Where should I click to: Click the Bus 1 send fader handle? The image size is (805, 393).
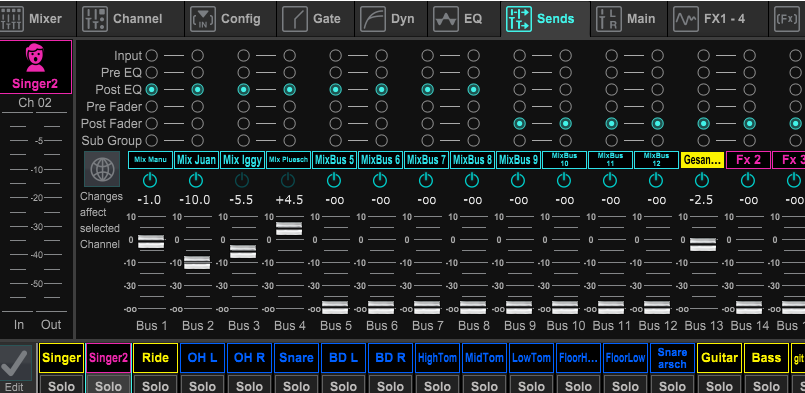pyautogui.click(x=151, y=241)
